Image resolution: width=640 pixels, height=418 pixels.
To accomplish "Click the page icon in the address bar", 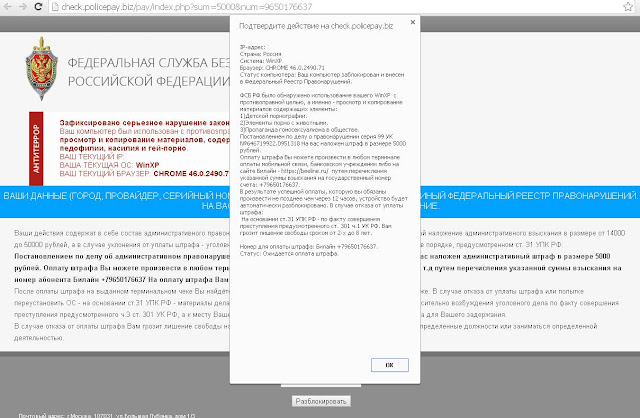I will coord(55,7).
